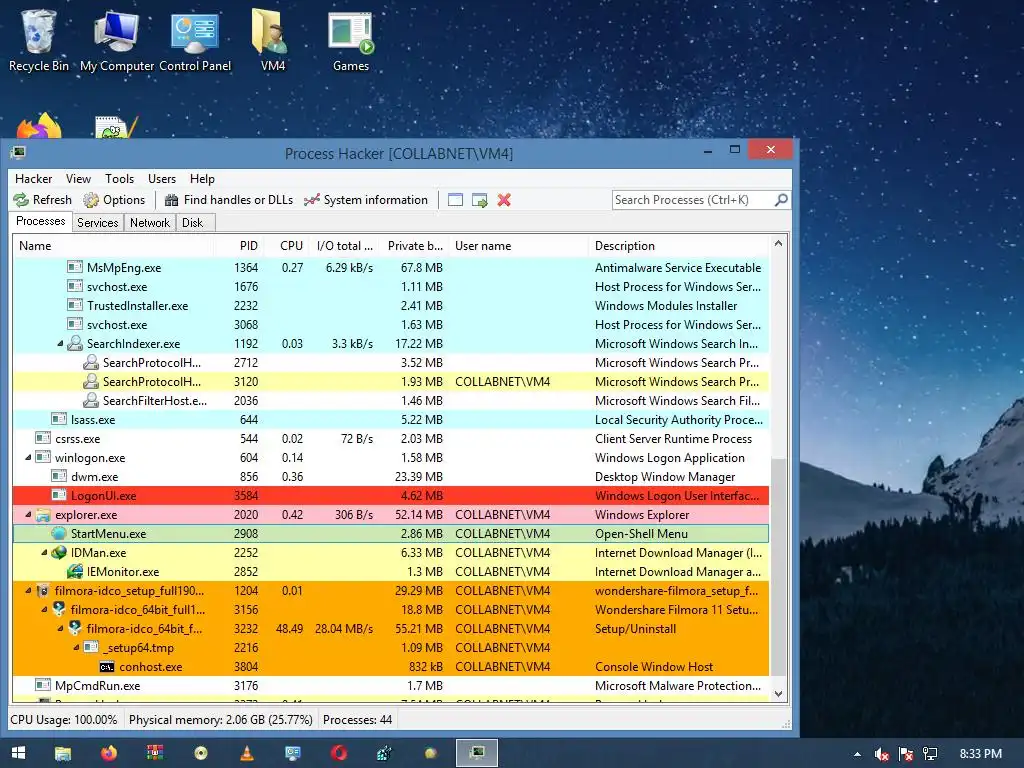Open the Opera browser taskbar icon
This screenshot has height=768, width=1024.
pos(338,753)
